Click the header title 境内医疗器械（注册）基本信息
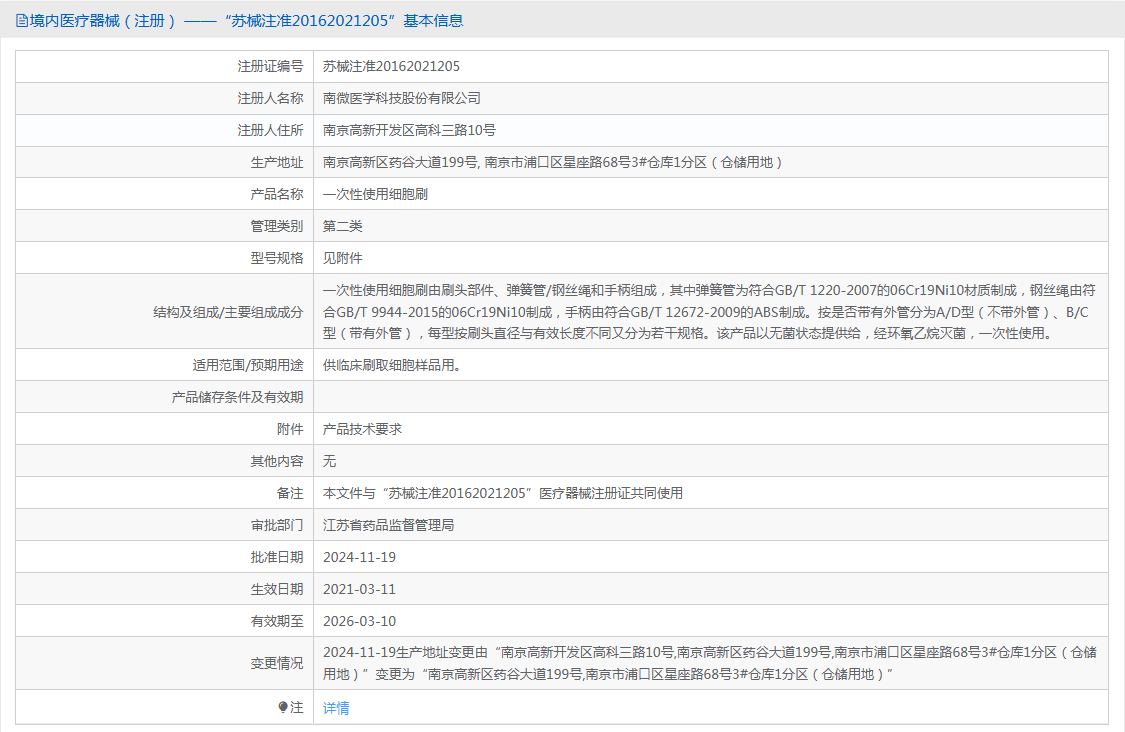Image resolution: width=1125 pixels, height=732 pixels. click(x=246, y=21)
